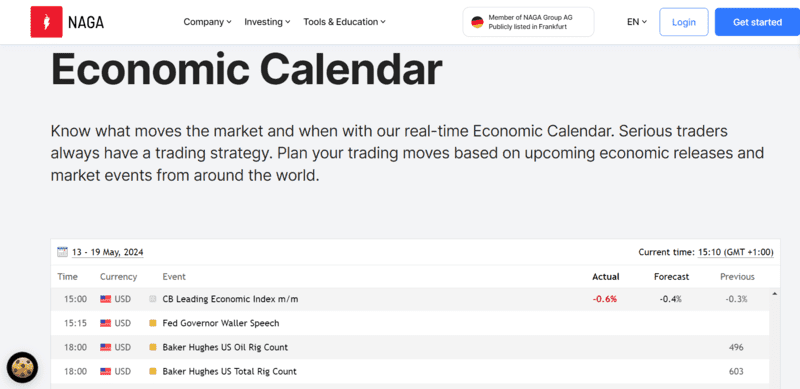The width and height of the screenshot is (800, 389).
Task: Click the Previous column header
Action: point(737,277)
